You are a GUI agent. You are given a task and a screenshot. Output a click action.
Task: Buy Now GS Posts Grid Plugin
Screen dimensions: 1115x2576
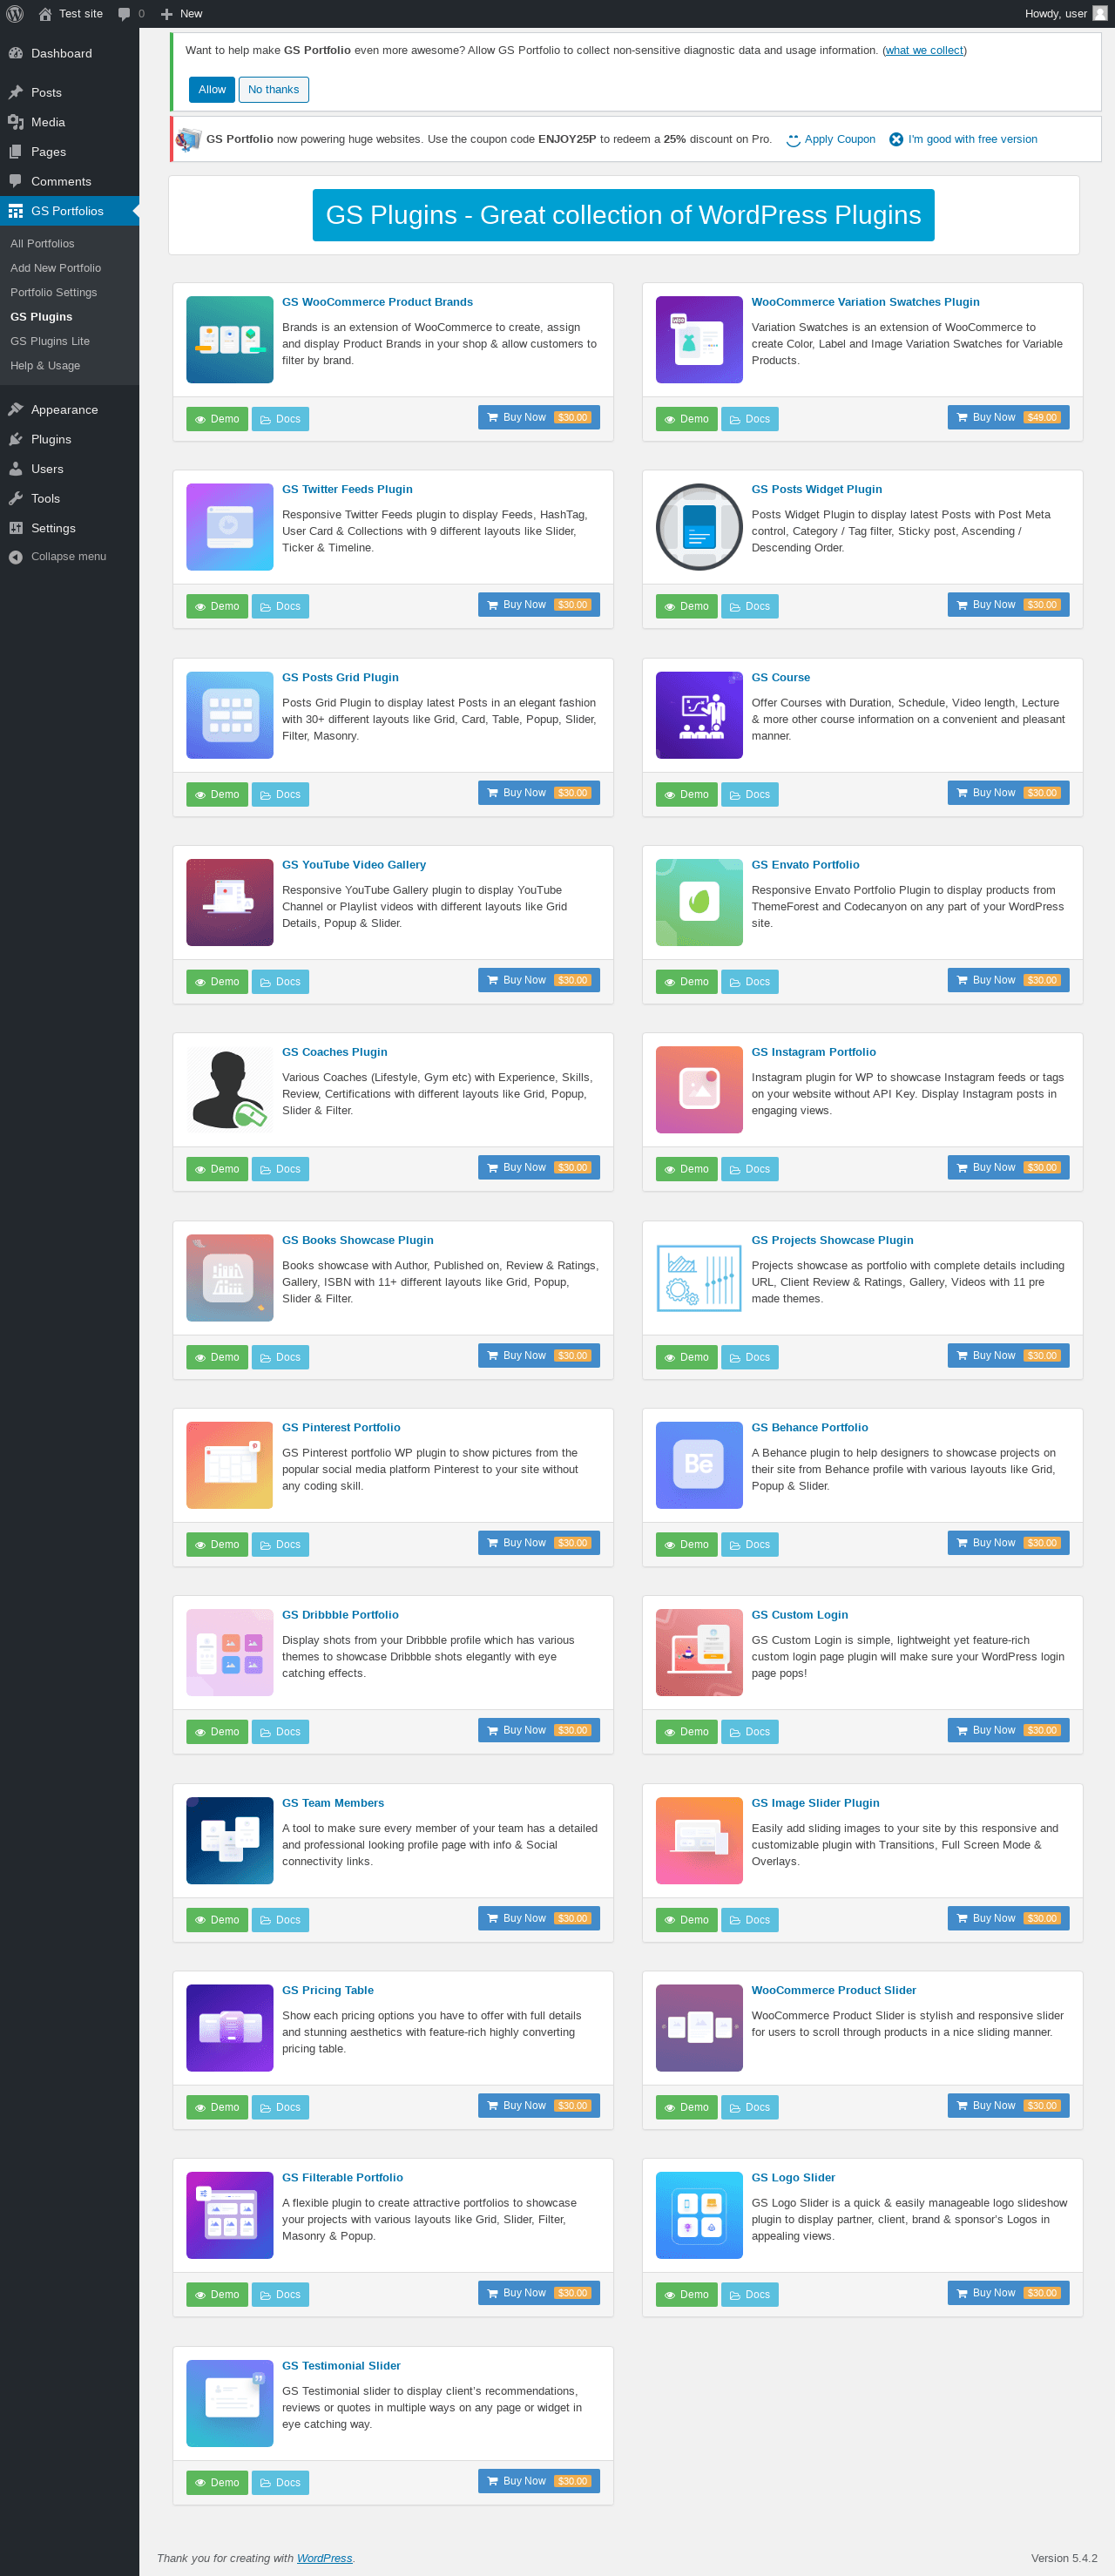click(539, 793)
